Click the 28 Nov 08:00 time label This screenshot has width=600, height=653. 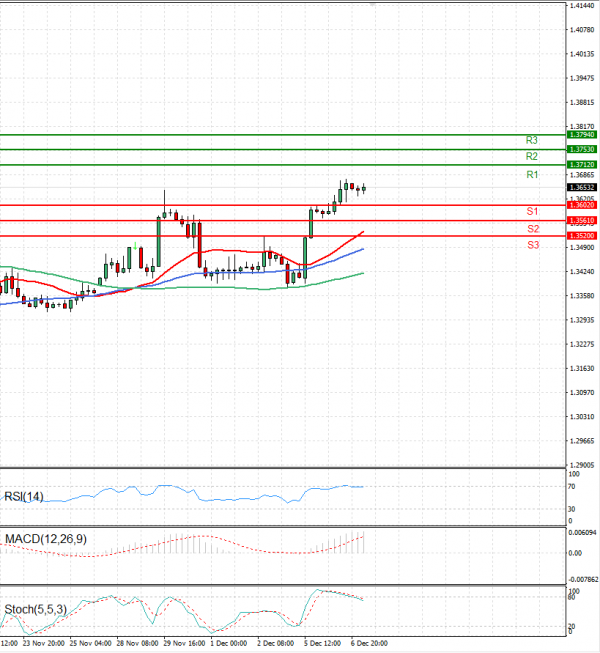(137, 643)
